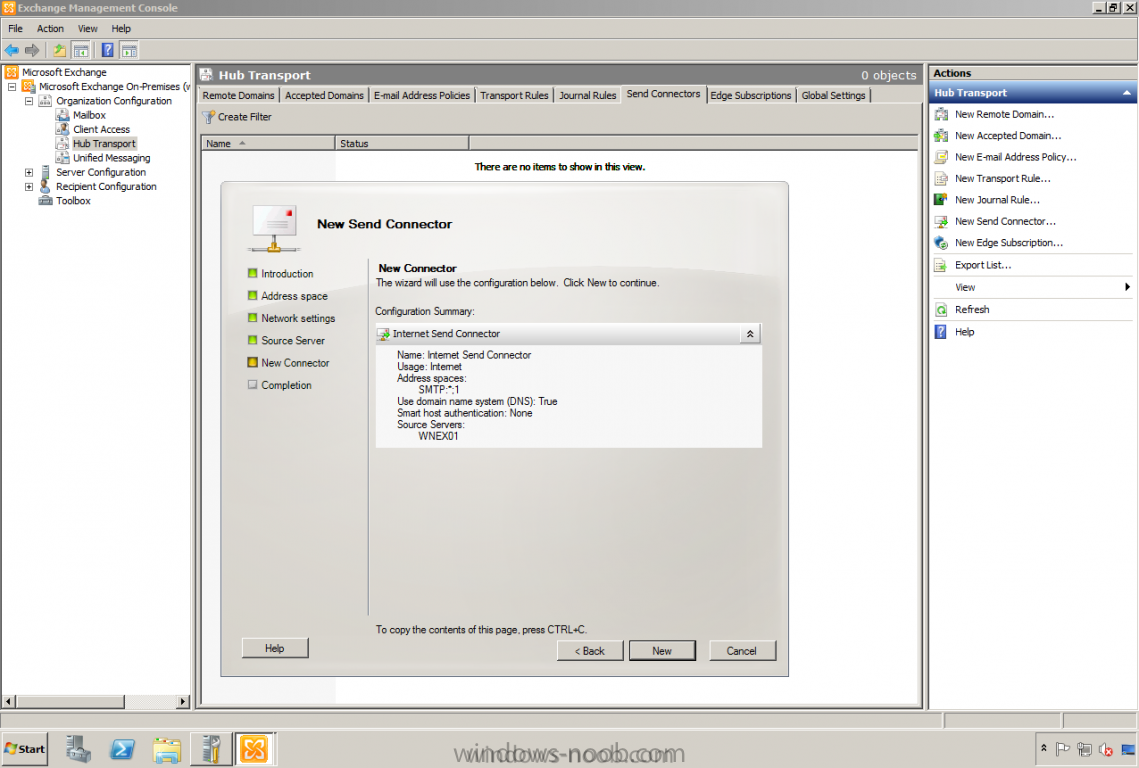Image resolution: width=1139 pixels, height=768 pixels.
Task: Click the Back navigation arrow in toolbar
Action: tap(12, 50)
